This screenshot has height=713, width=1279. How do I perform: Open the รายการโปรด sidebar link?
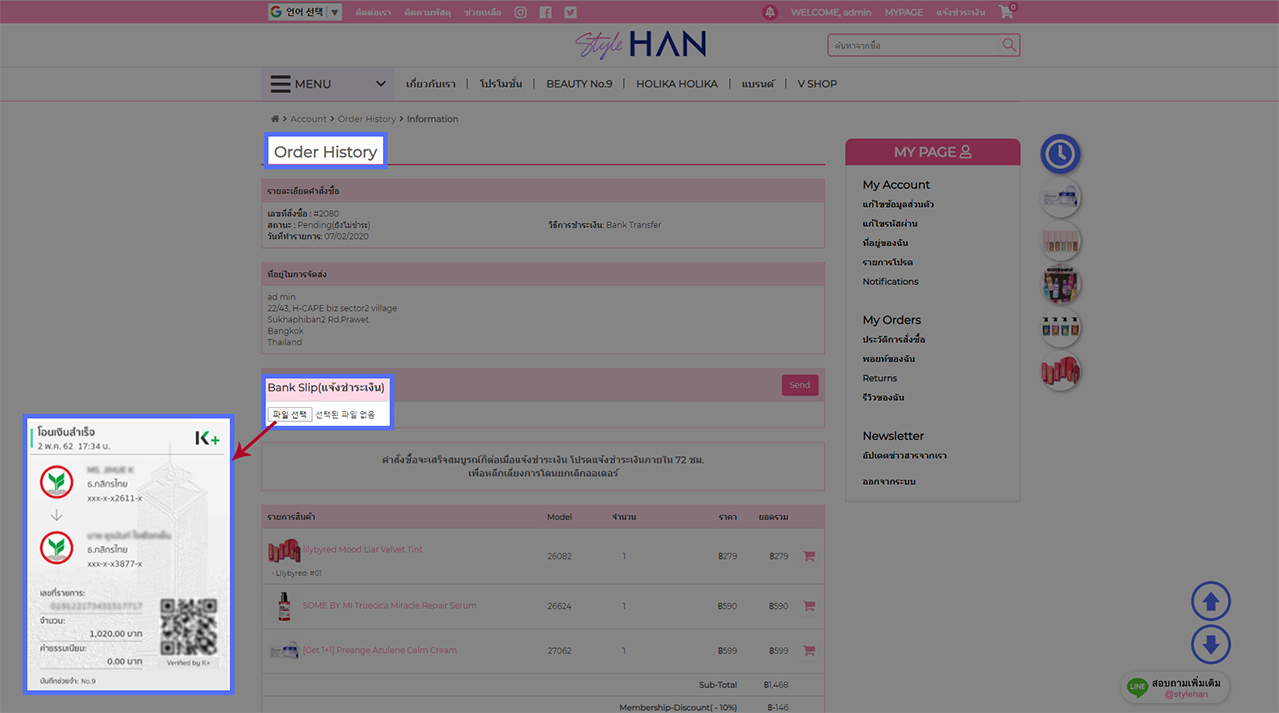coord(888,262)
